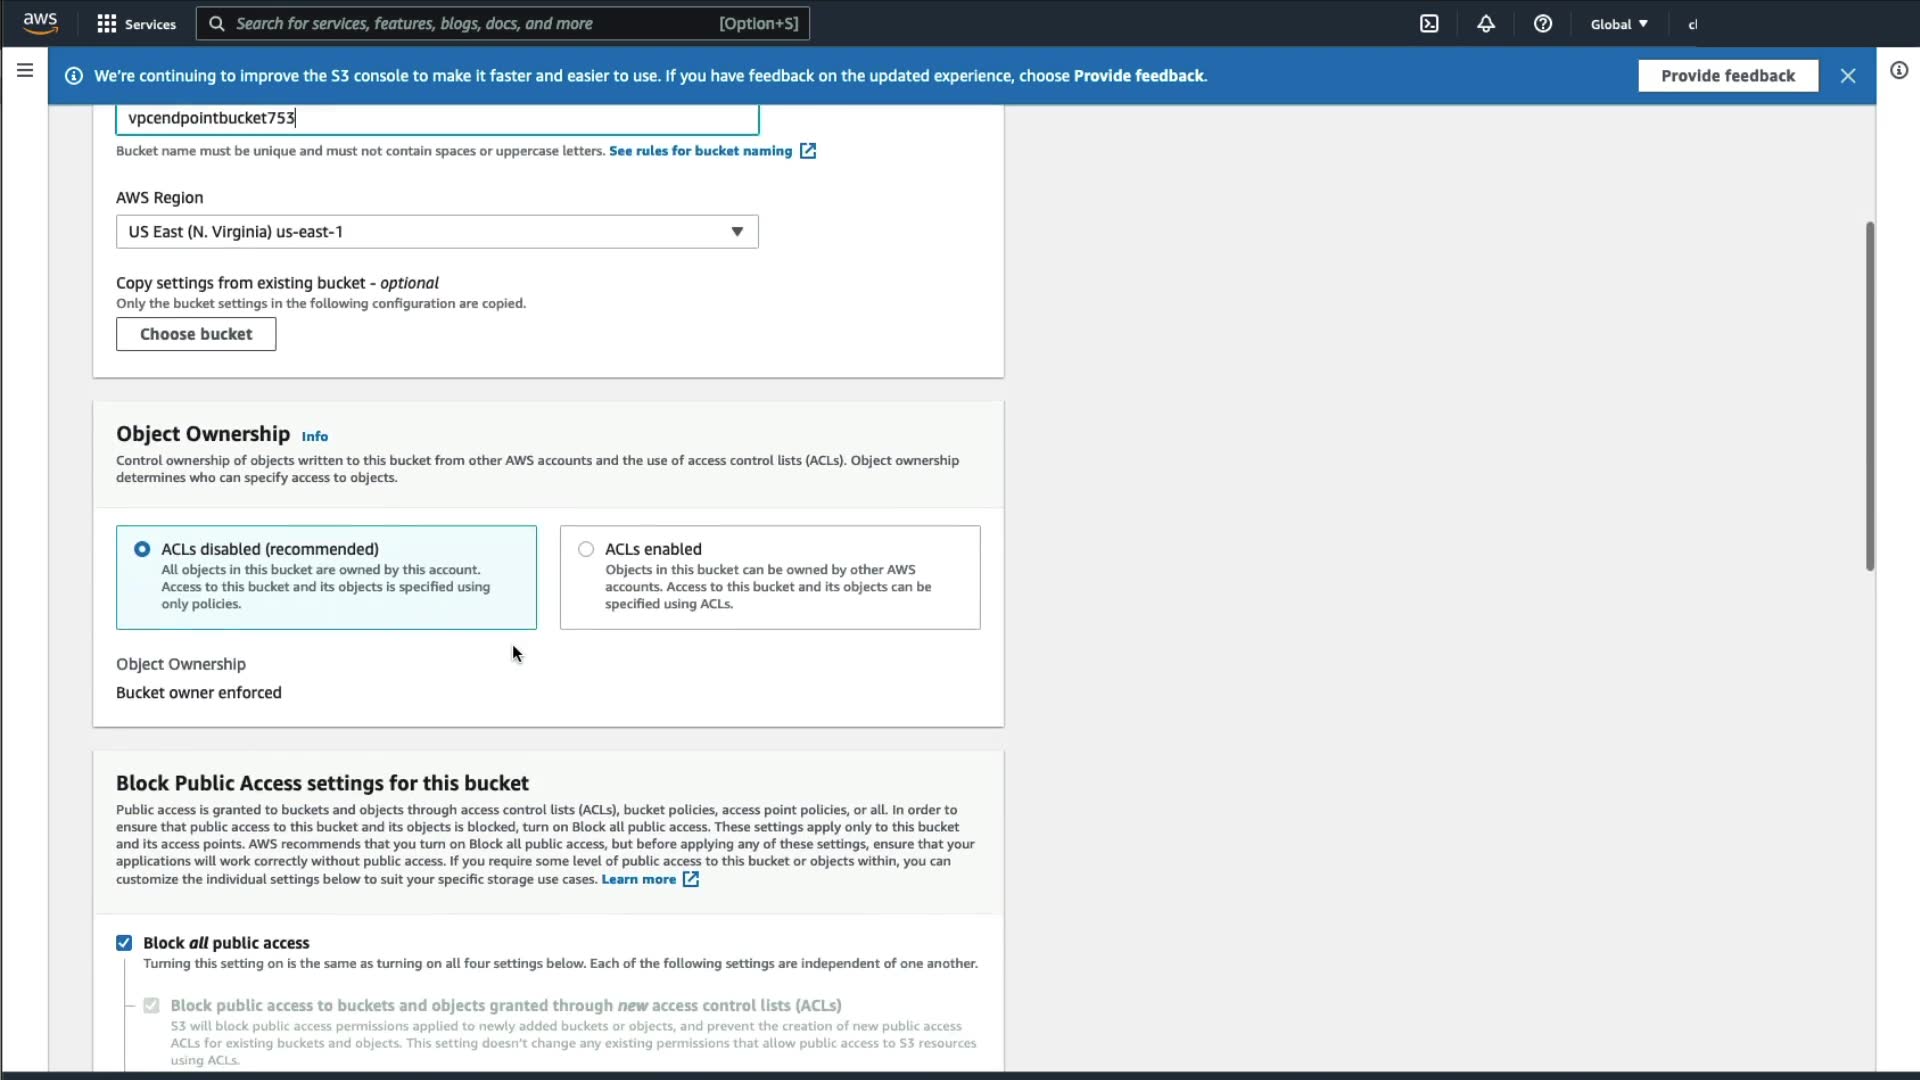Viewport: 1920px width, 1080px height.
Task: Open the help question mark icon
Action: [1543, 24]
